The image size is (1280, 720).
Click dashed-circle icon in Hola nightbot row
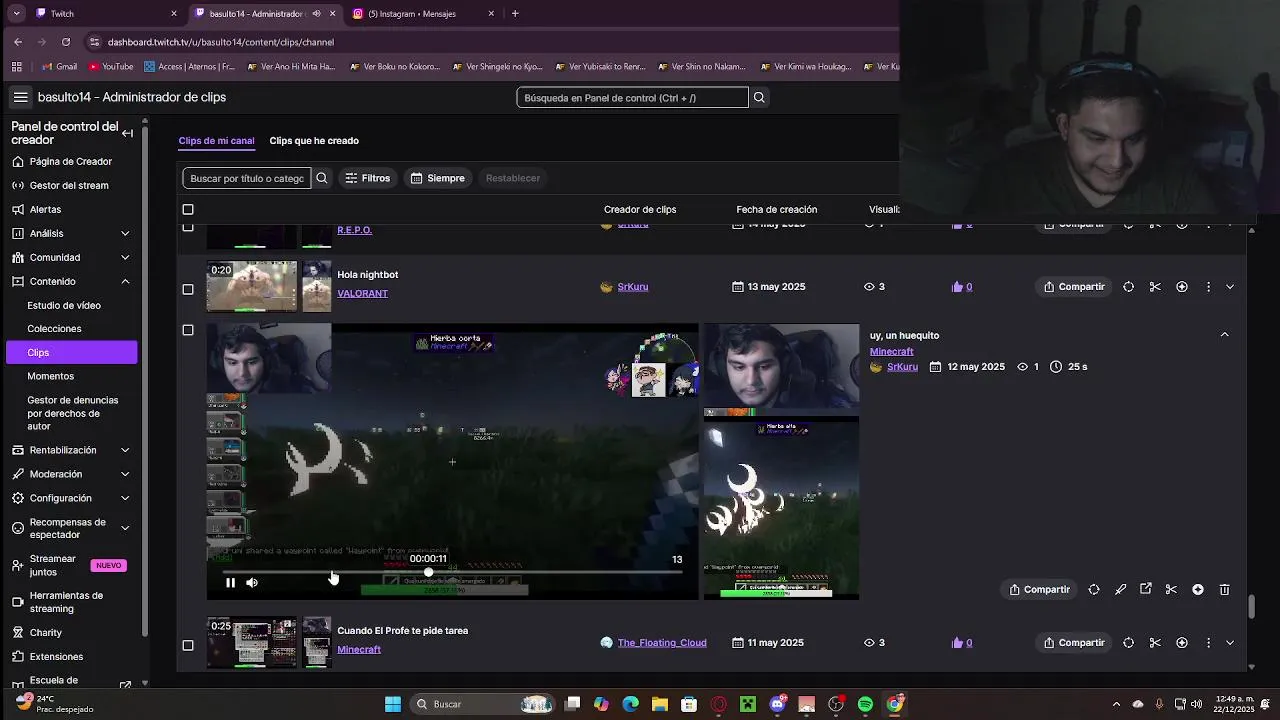(x=1129, y=287)
